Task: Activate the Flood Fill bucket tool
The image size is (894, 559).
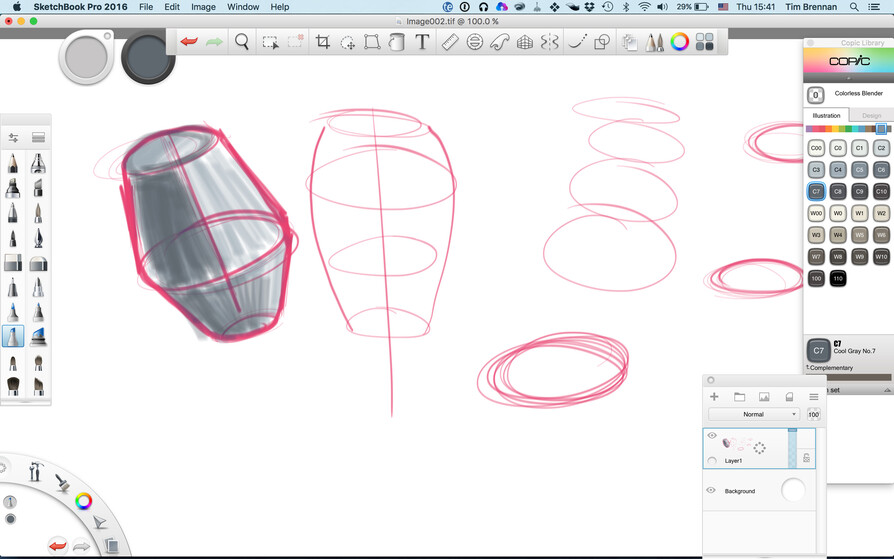Action: click(397, 42)
